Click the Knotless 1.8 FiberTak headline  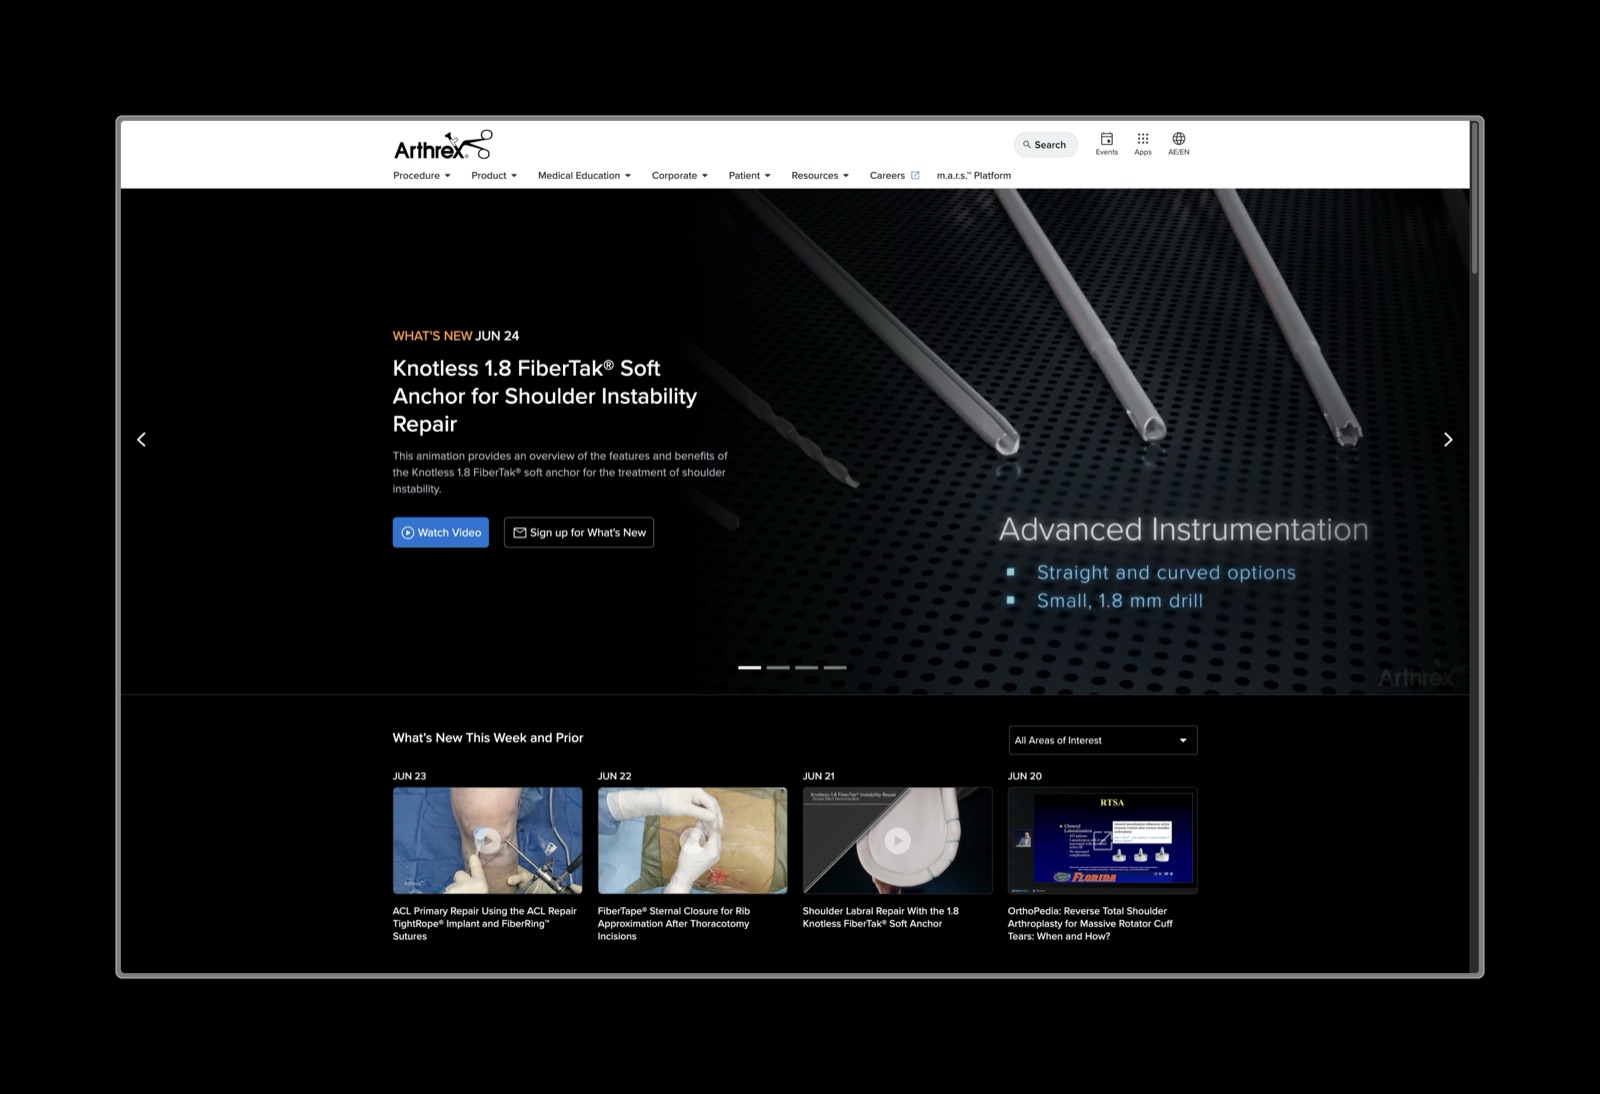pyautogui.click(x=545, y=396)
